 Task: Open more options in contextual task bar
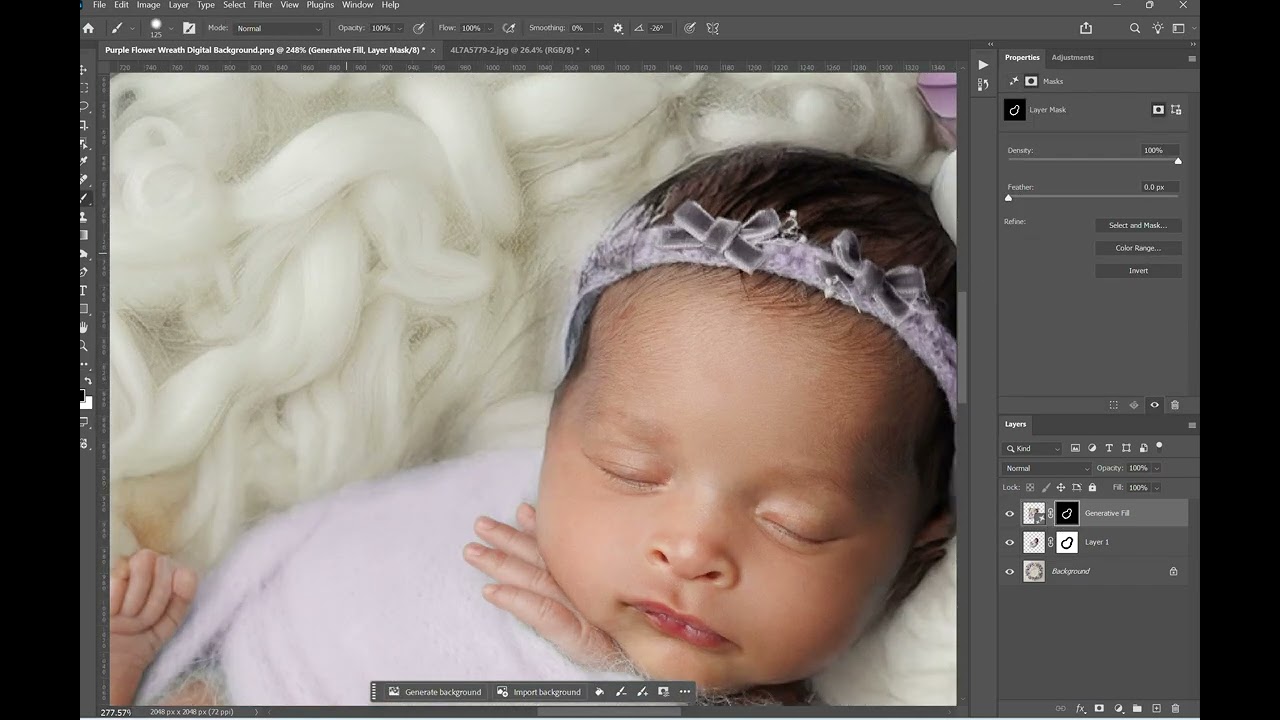tap(685, 692)
